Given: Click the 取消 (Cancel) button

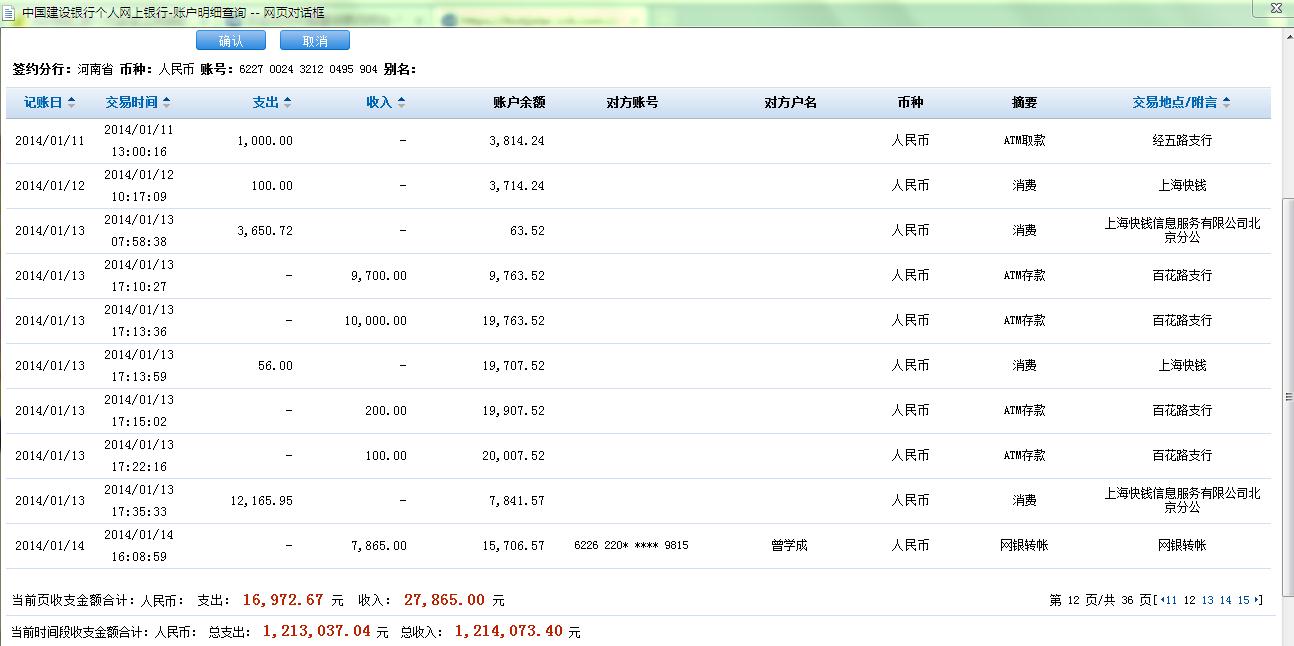Looking at the screenshot, I should point(314,41).
